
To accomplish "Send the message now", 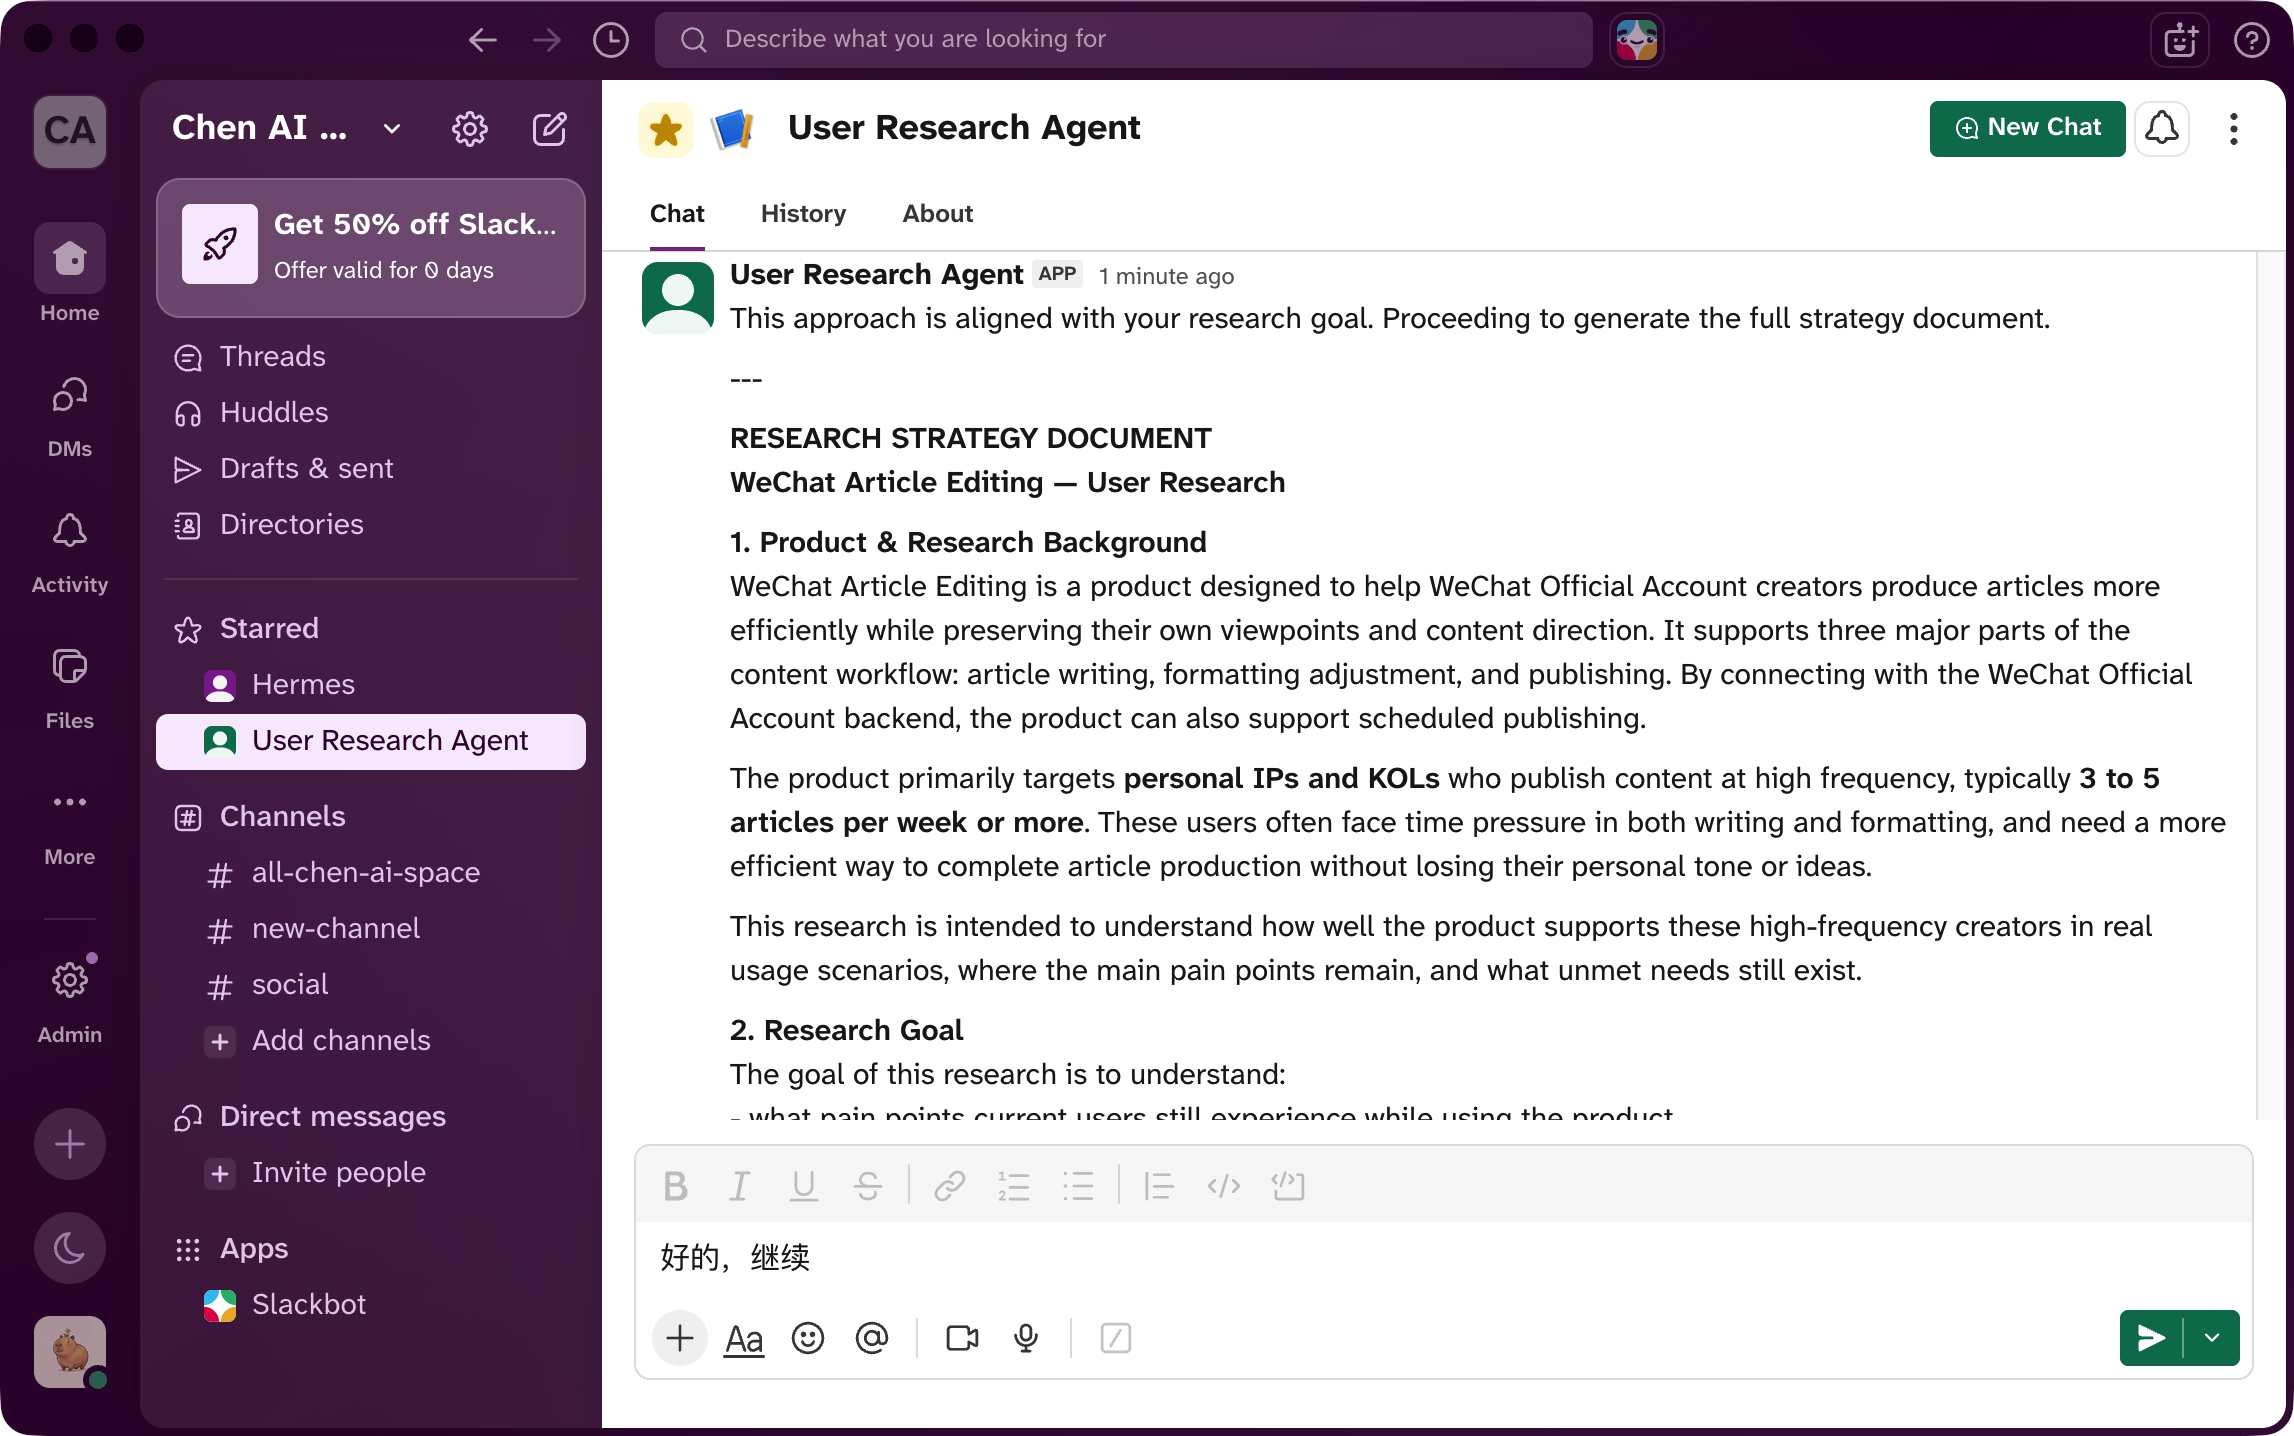I will point(2151,1338).
